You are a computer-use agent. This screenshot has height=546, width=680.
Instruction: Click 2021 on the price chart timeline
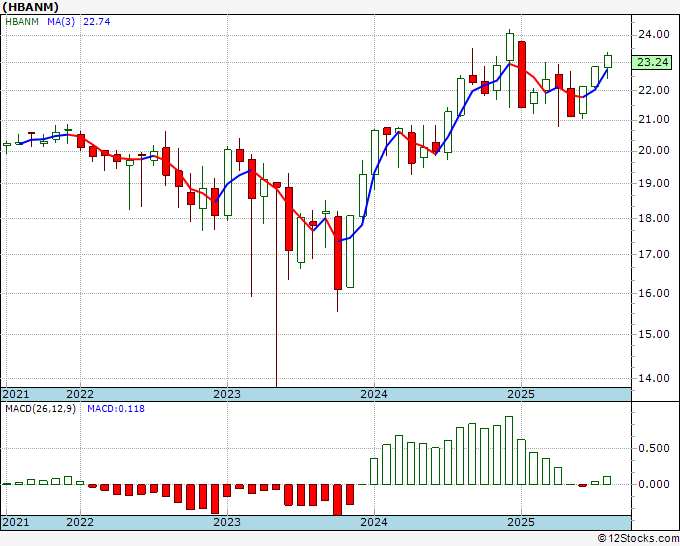16,394
